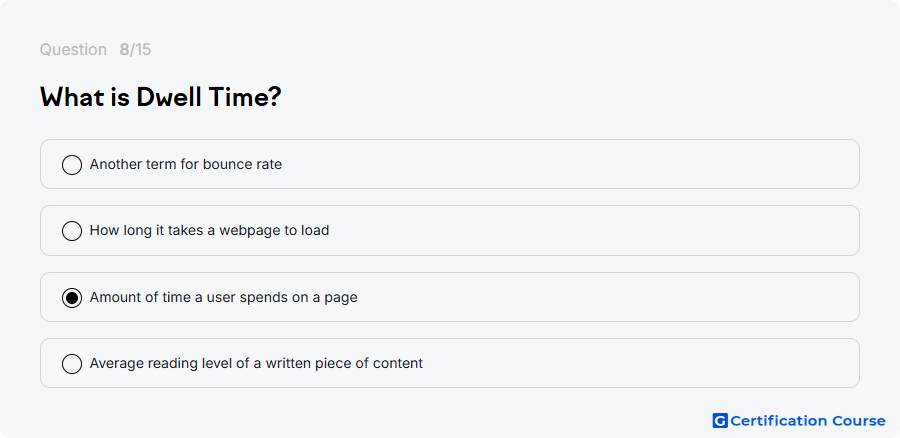The image size is (900, 438).
Task: Click the 8/15 question progress counter
Action: point(135,50)
